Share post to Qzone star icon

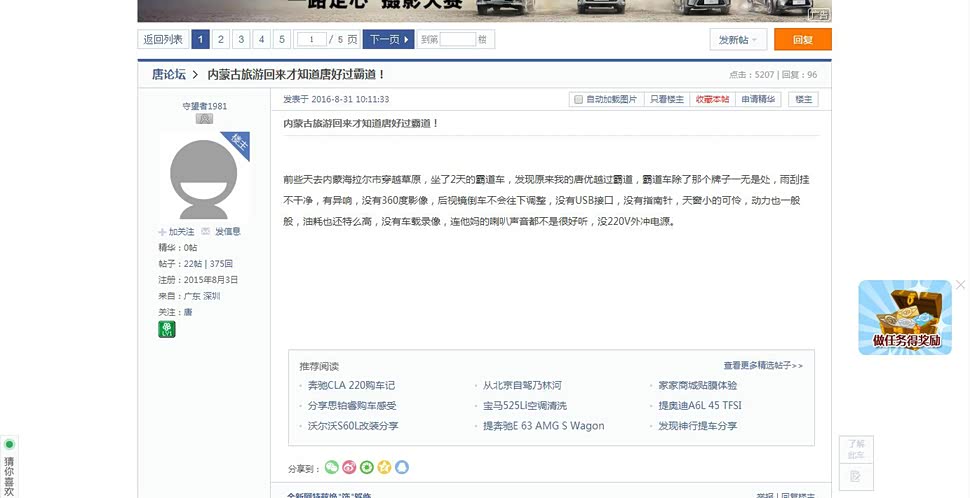coord(384,467)
